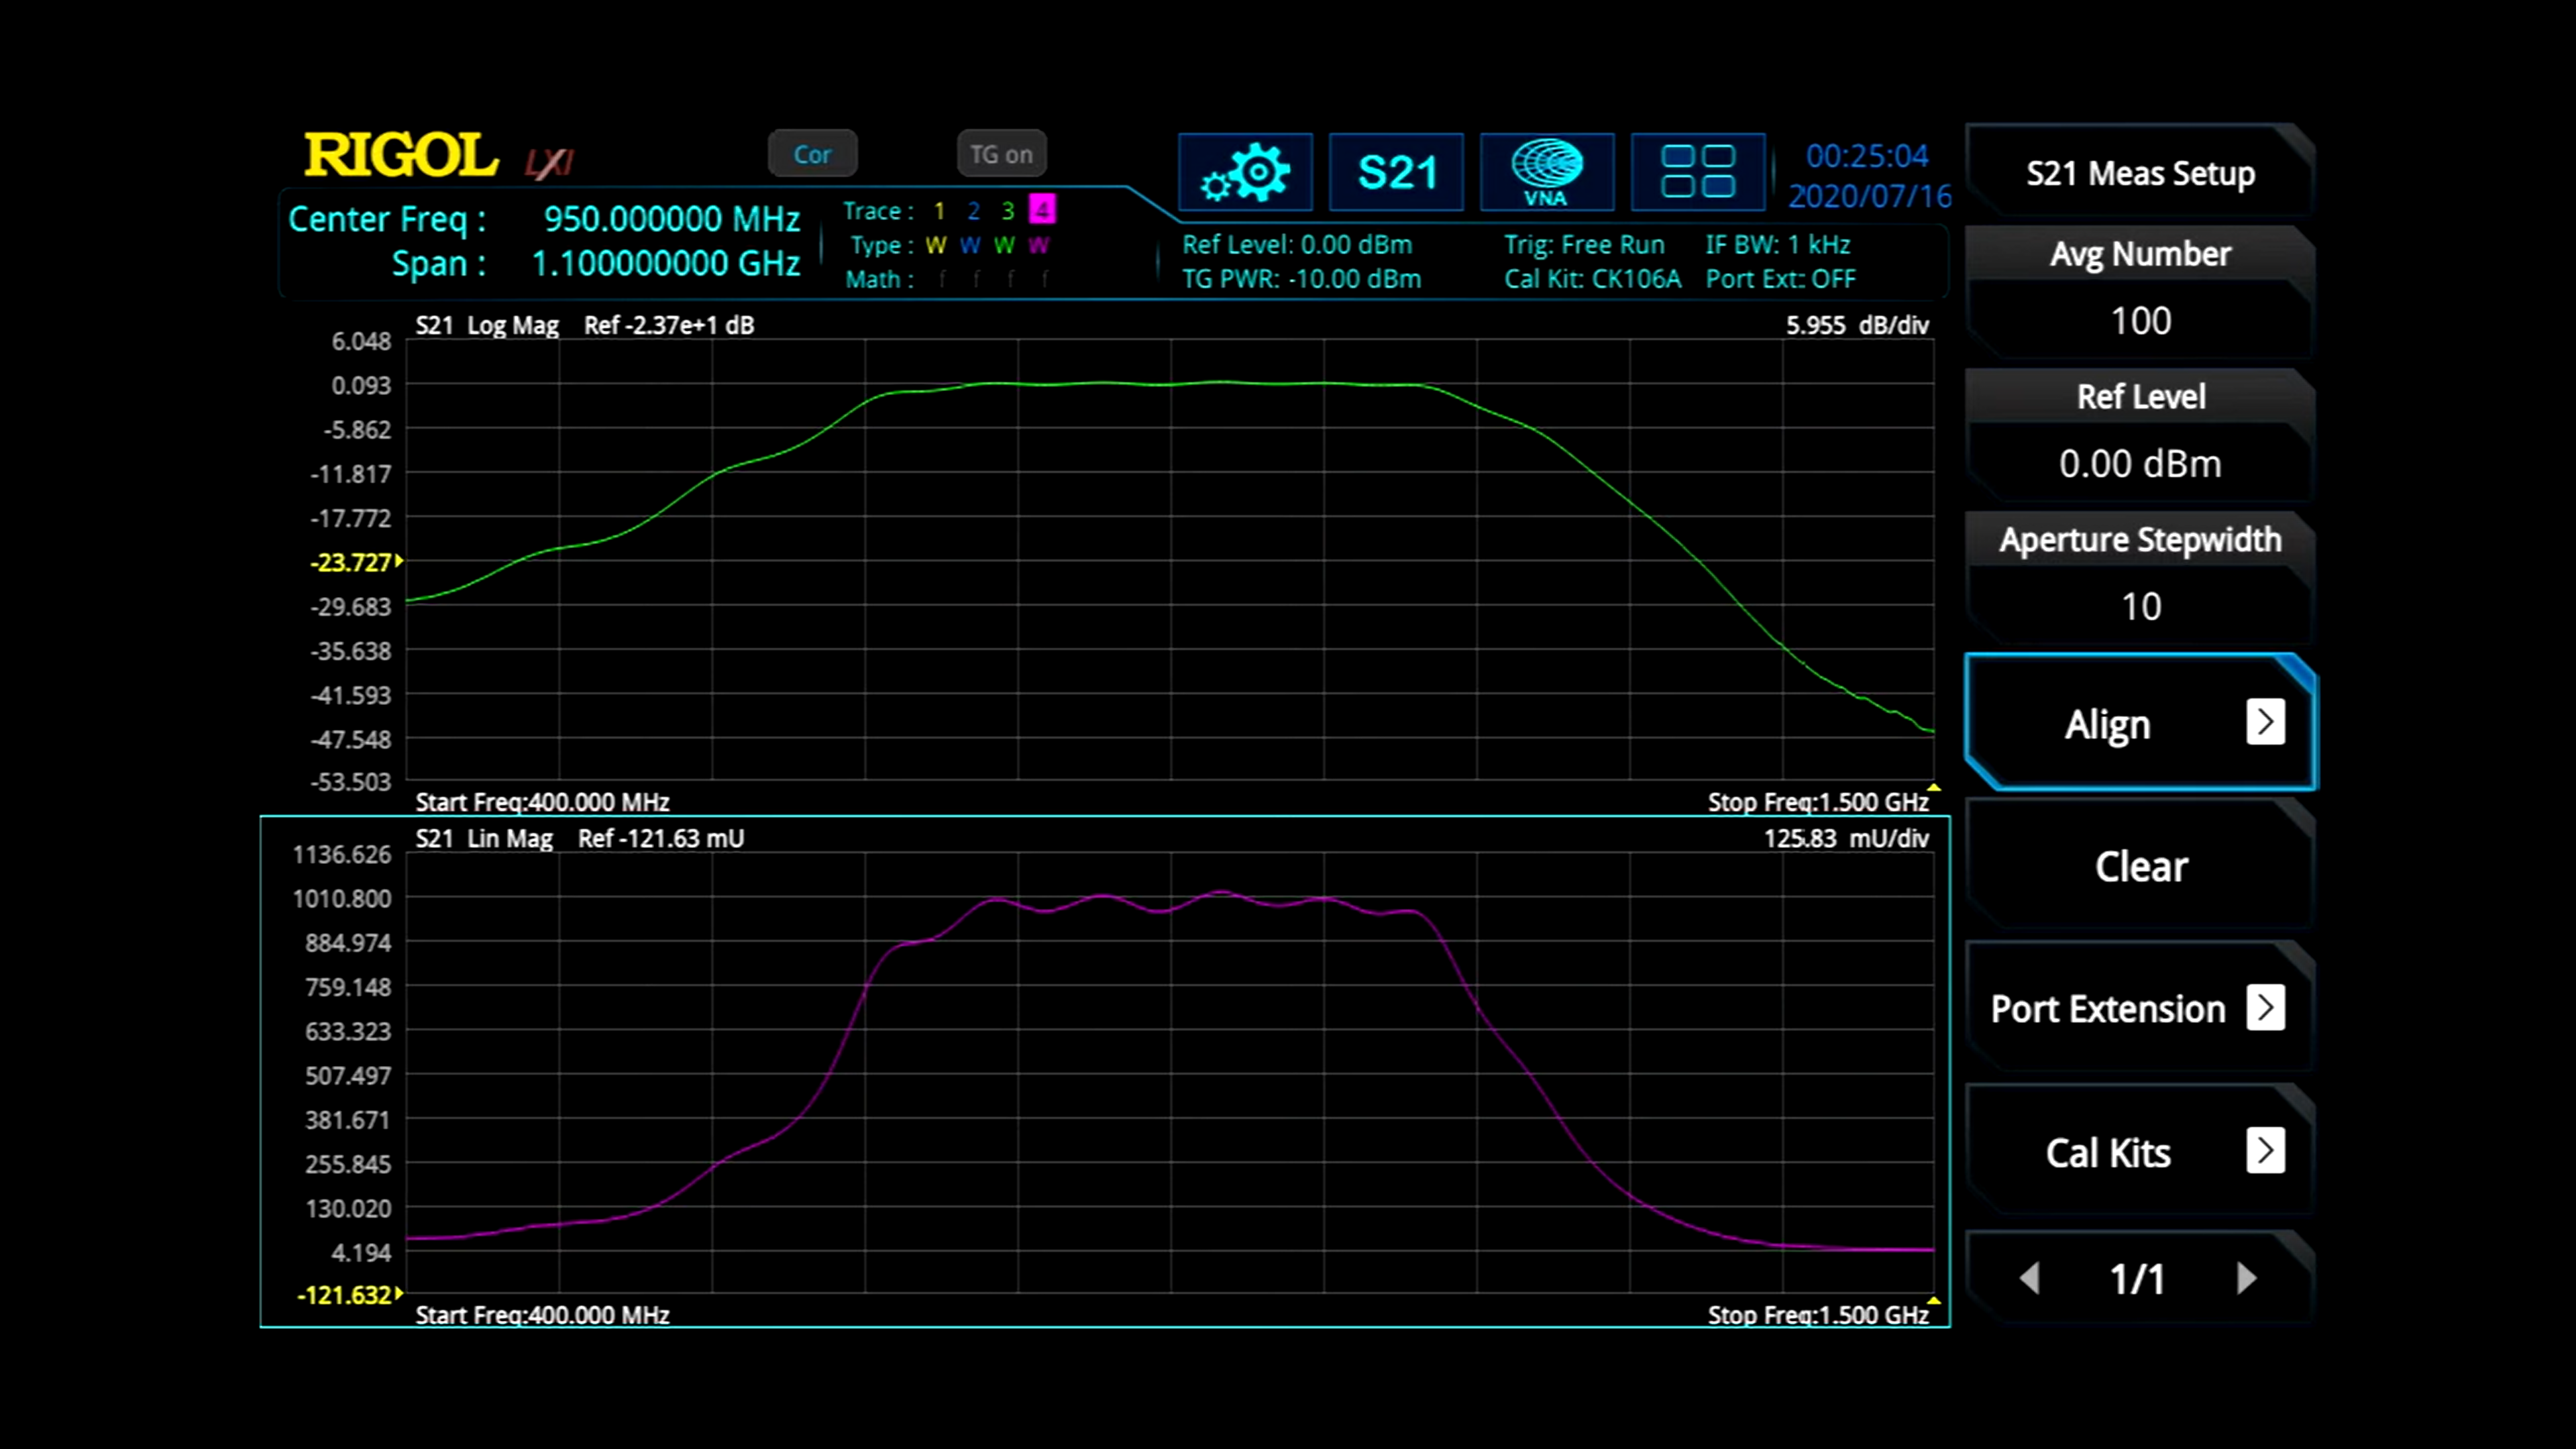Click the RIGOL logo
The image size is (2576, 1449).
click(x=400, y=156)
